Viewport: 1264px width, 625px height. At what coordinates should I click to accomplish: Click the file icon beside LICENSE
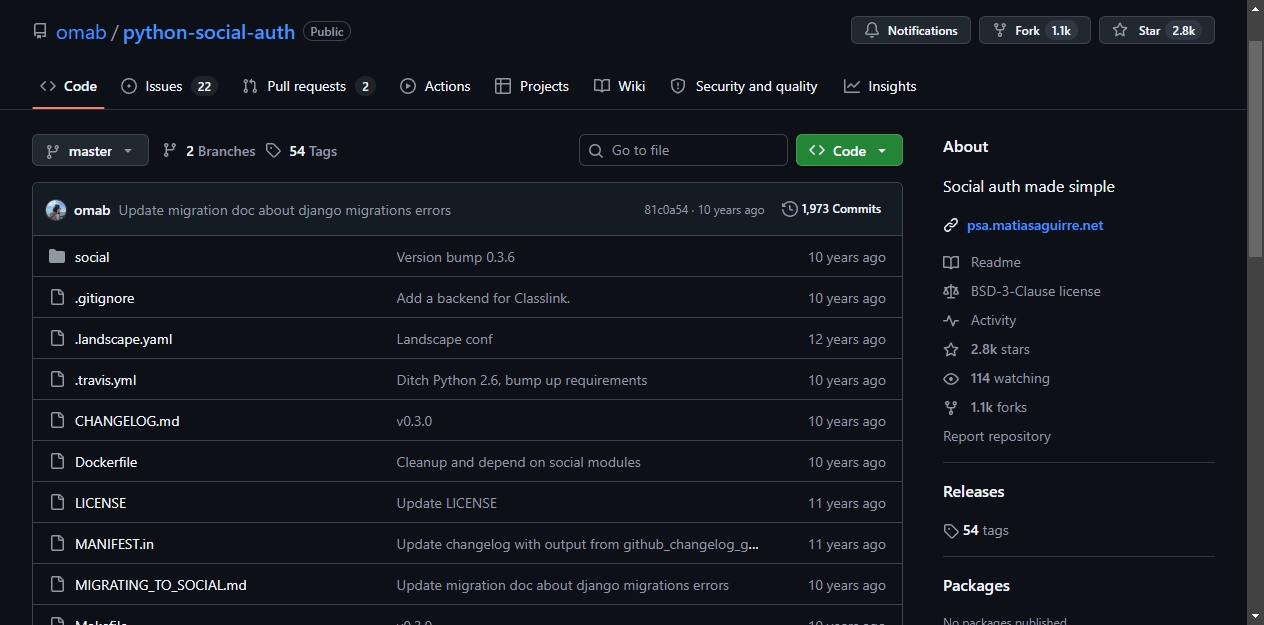coord(57,503)
